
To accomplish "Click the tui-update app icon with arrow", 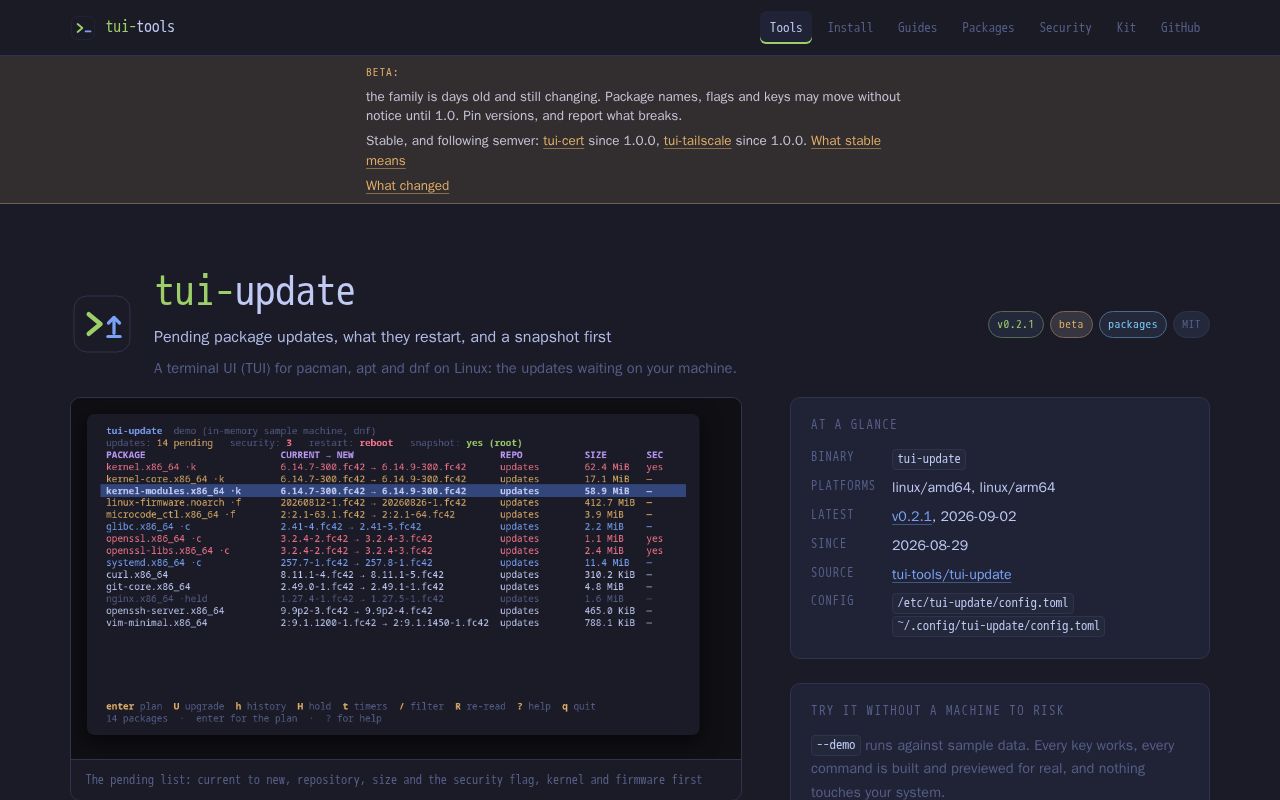I will coord(102,324).
